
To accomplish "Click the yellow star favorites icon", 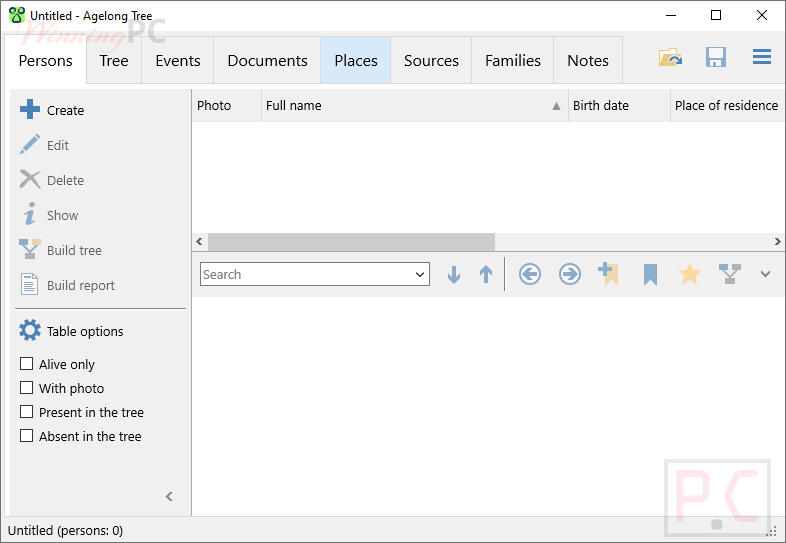I will 690,274.
